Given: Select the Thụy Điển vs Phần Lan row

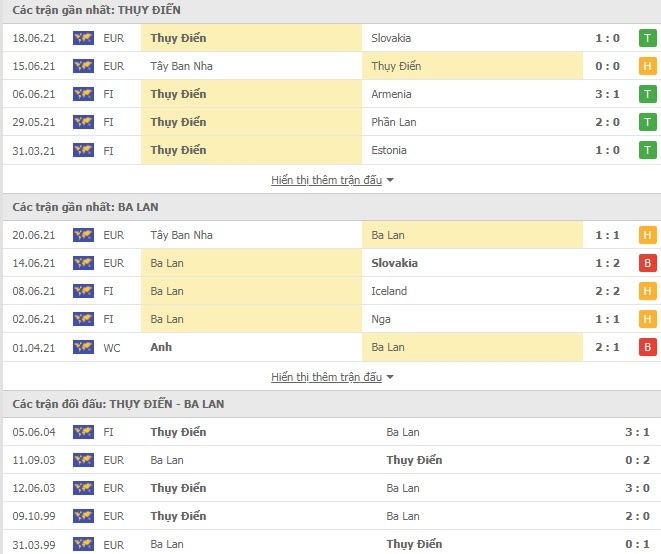Looking at the screenshot, I should click(330, 122).
